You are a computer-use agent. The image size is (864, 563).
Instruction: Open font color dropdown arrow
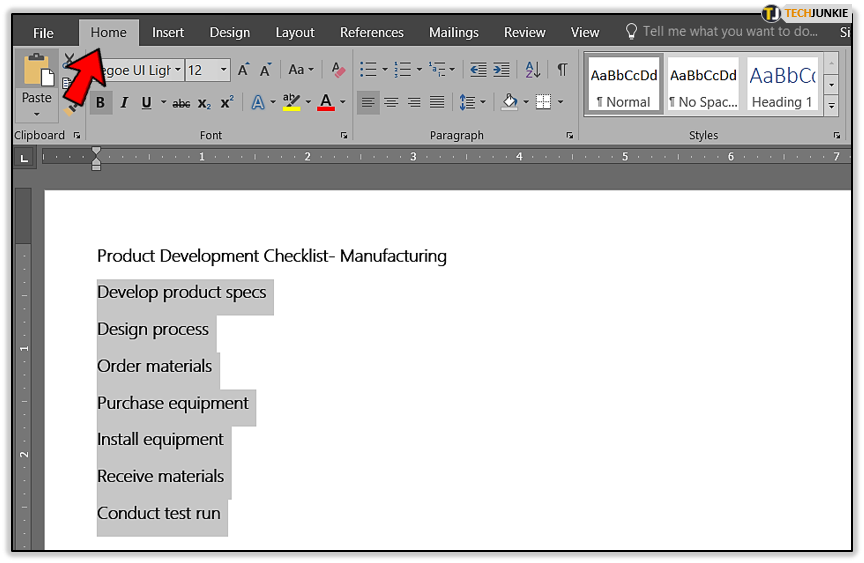[x=343, y=102]
